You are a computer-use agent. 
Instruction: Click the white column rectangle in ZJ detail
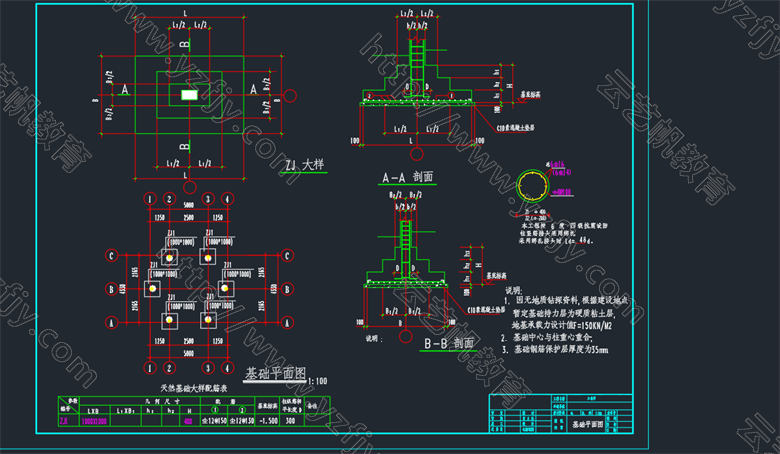pos(189,94)
